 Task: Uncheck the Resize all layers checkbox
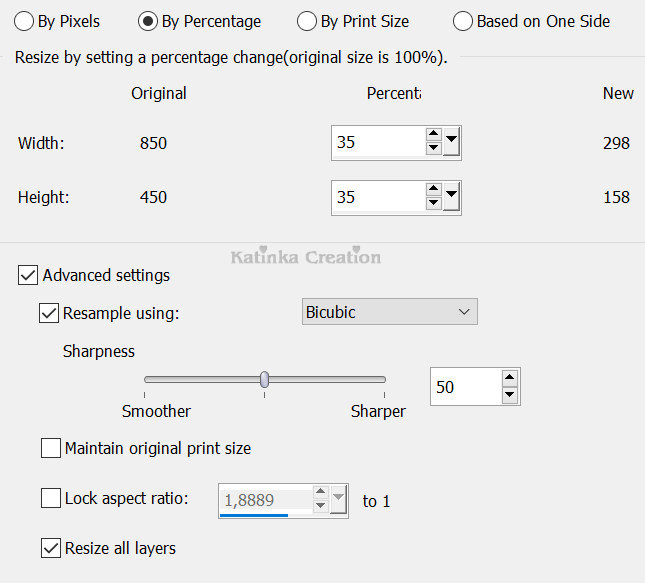[51, 548]
